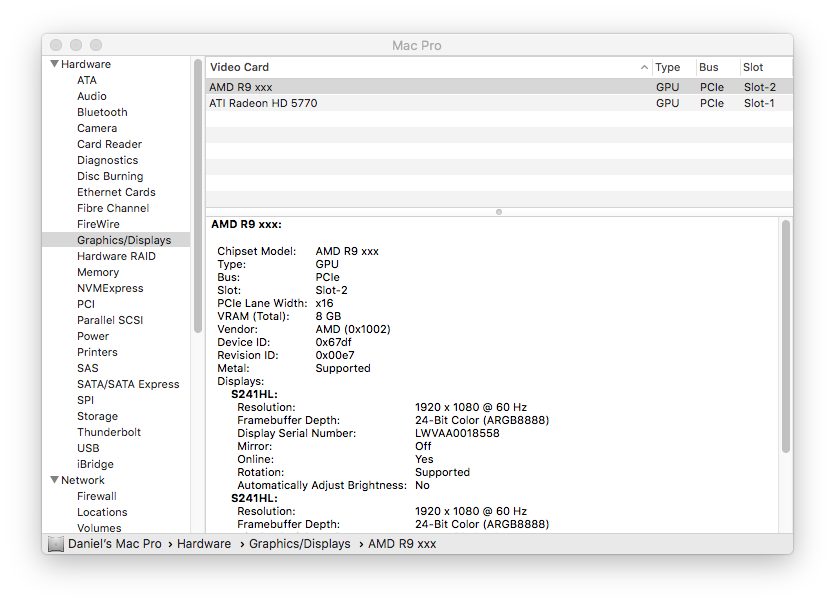Viewport: 835px width, 604px height.
Task: Click AMD R9 xxx in the path bar
Action: (x=402, y=544)
